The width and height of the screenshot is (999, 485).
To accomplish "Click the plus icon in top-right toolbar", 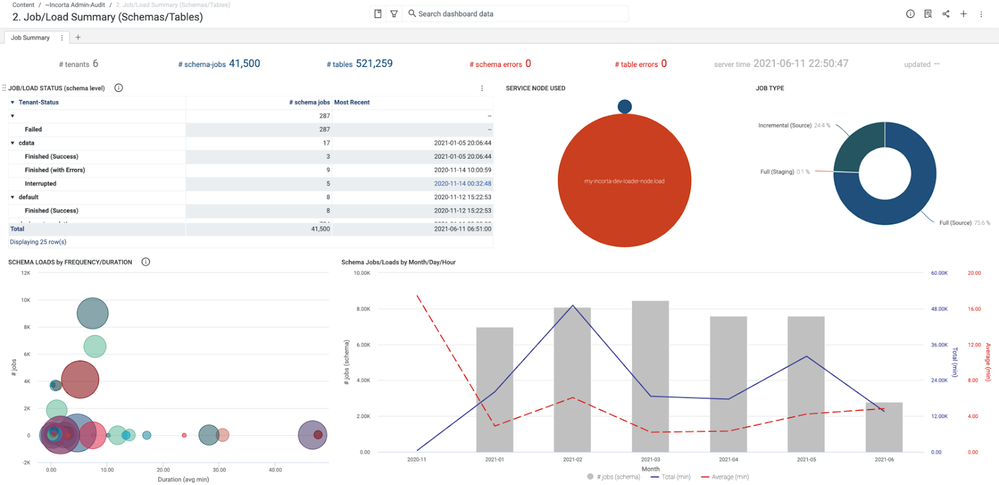I will 964,14.
